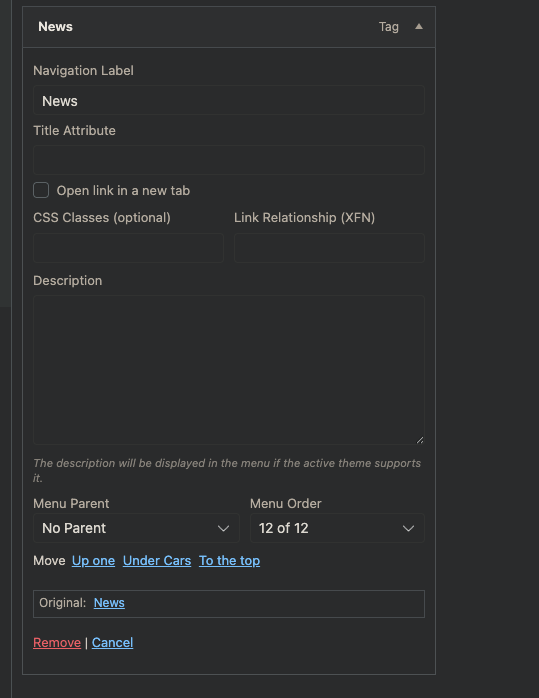Click the Menu Parent chevron arrow
The width and height of the screenshot is (539, 698).
click(x=223, y=528)
